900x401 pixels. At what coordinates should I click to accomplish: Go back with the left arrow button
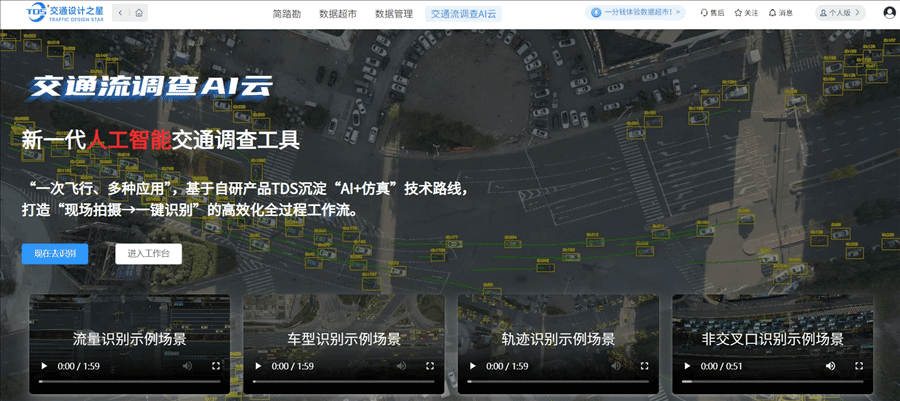(x=121, y=13)
